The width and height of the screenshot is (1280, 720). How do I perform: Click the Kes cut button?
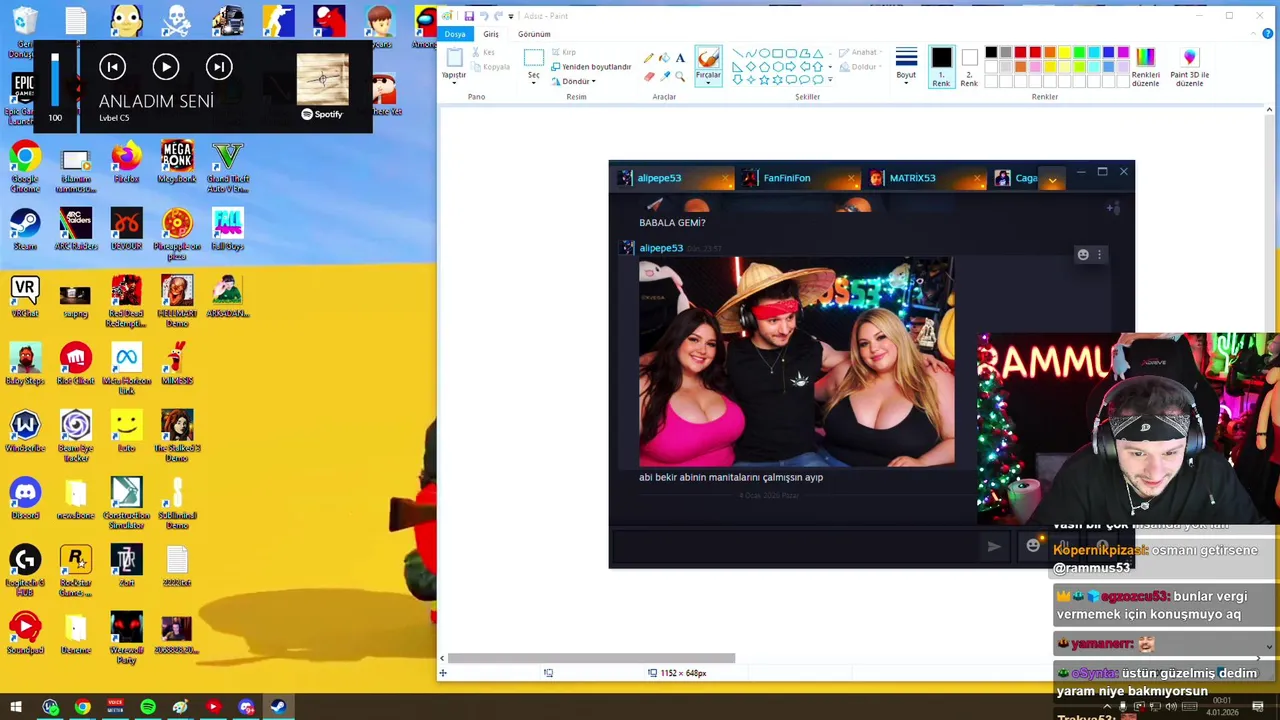(x=483, y=52)
